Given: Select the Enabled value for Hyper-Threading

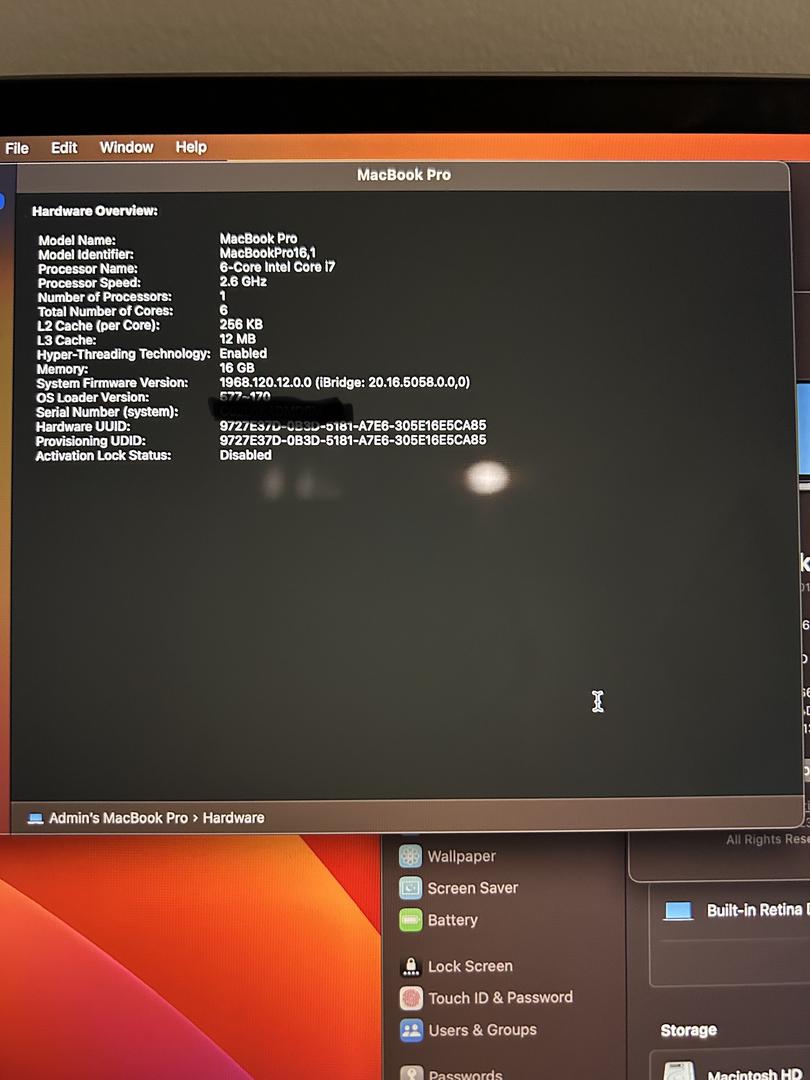Looking at the screenshot, I should click(243, 353).
